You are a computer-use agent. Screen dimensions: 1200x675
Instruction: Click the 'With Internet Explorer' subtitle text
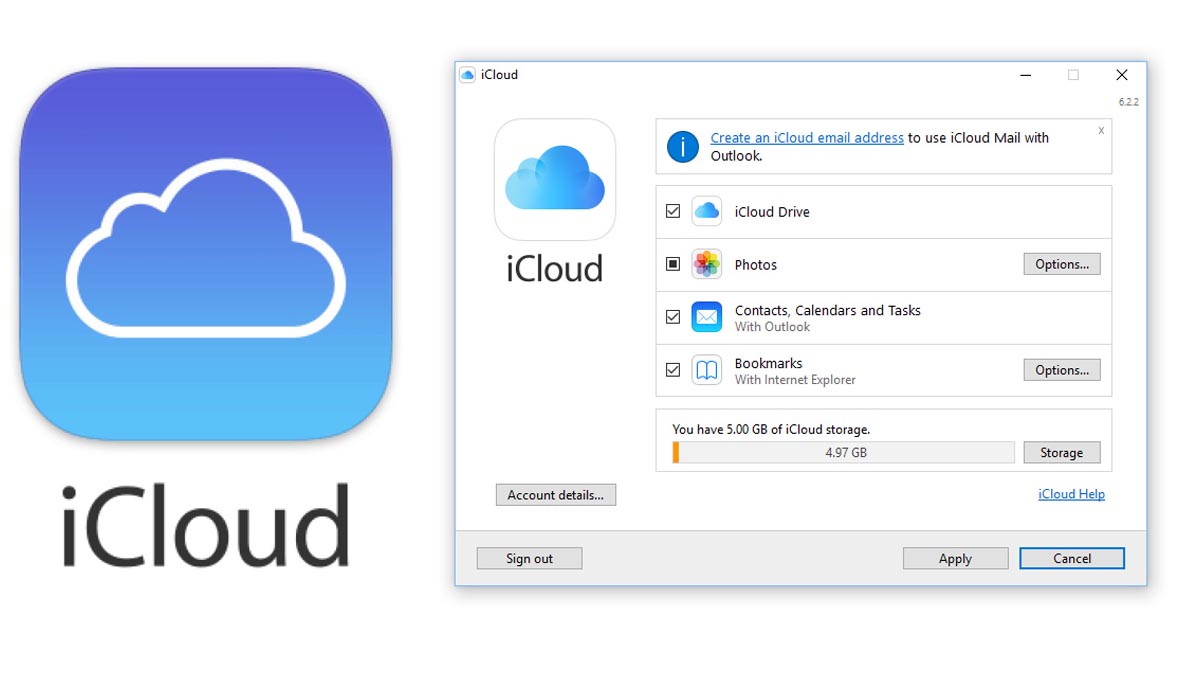click(x=795, y=380)
